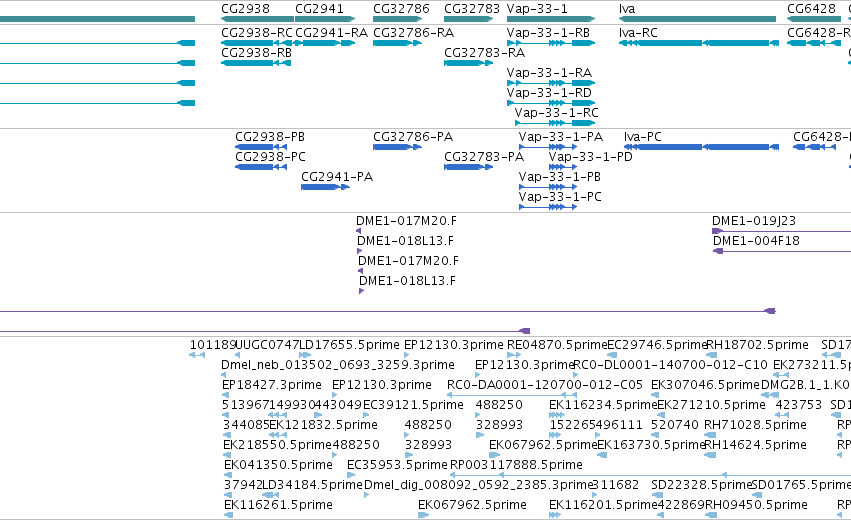Screen dimensions: 851x520
Task: Click the CG6428 gene bar
Action: (x=814, y=19)
